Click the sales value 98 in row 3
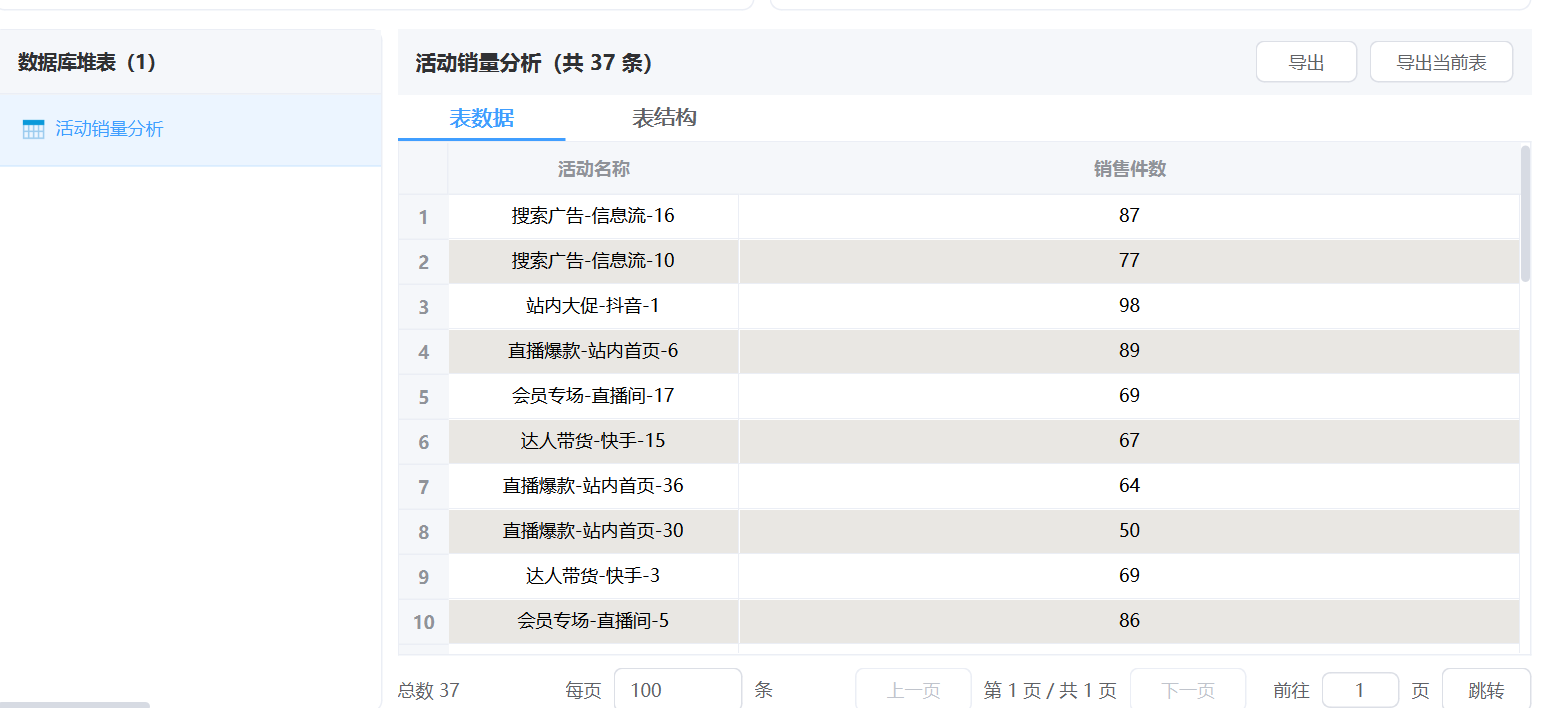Screen dimensions: 1548x708 click(x=1129, y=306)
